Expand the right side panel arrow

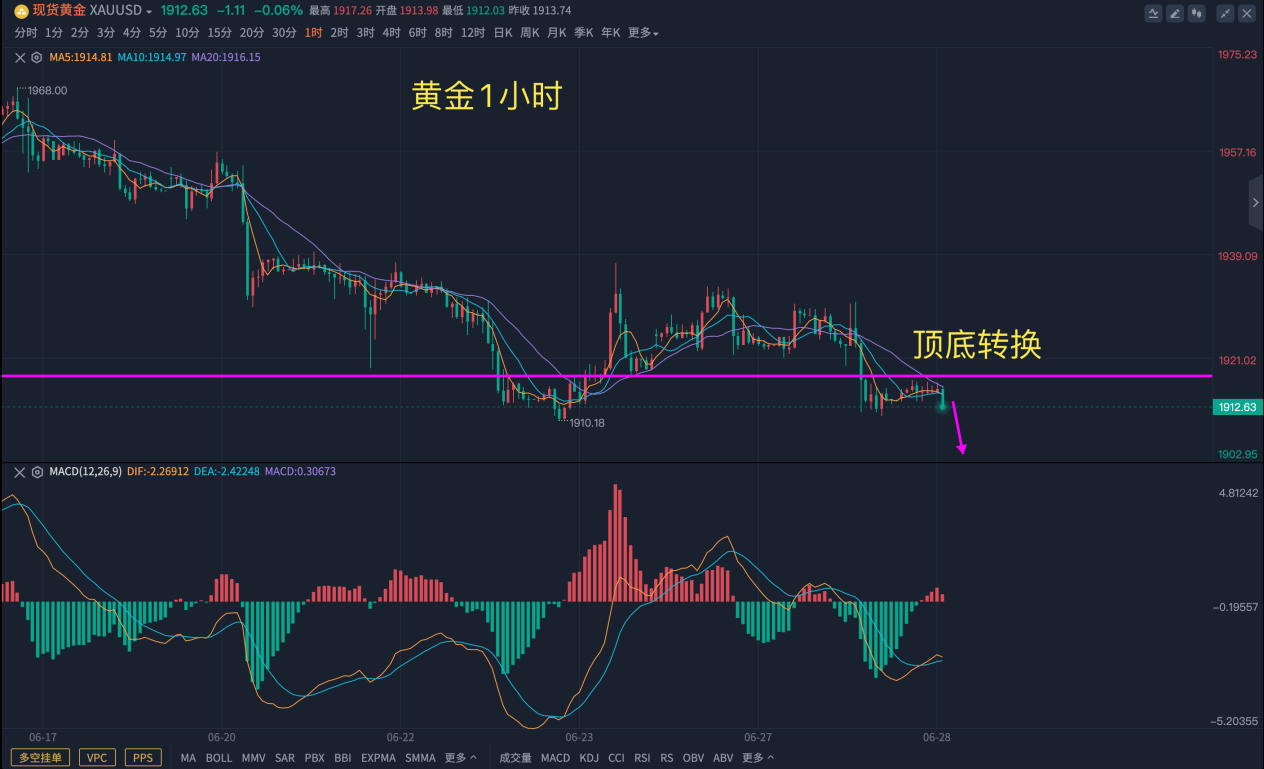[x=1256, y=203]
